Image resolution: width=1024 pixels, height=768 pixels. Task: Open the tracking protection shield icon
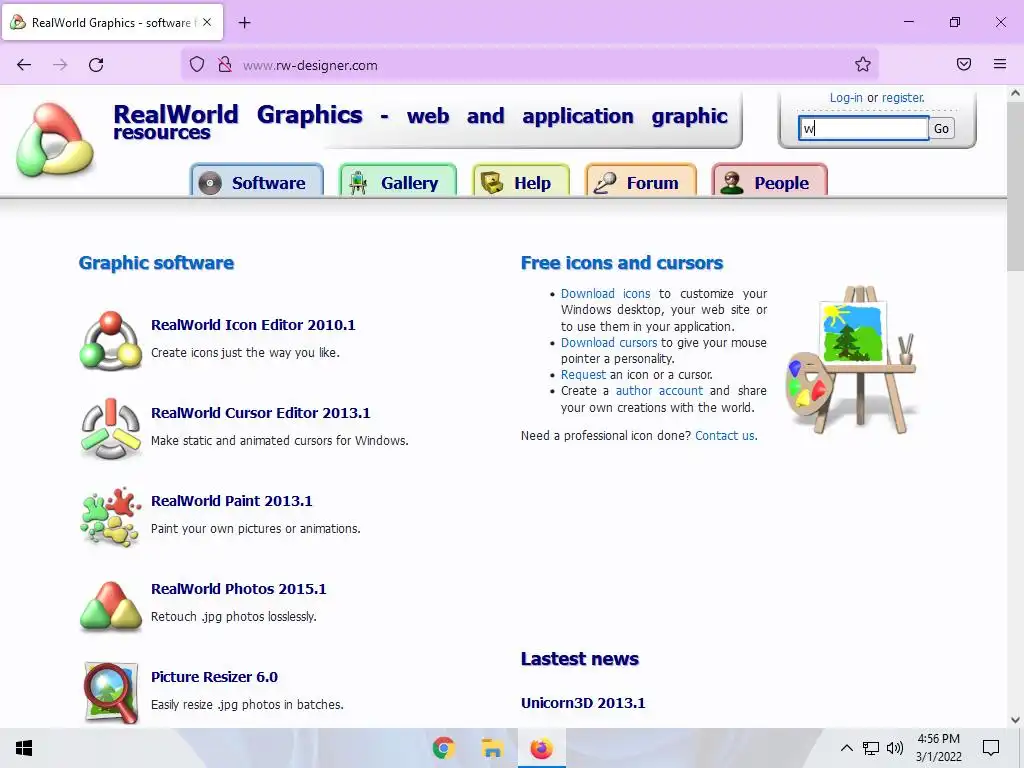(197, 65)
